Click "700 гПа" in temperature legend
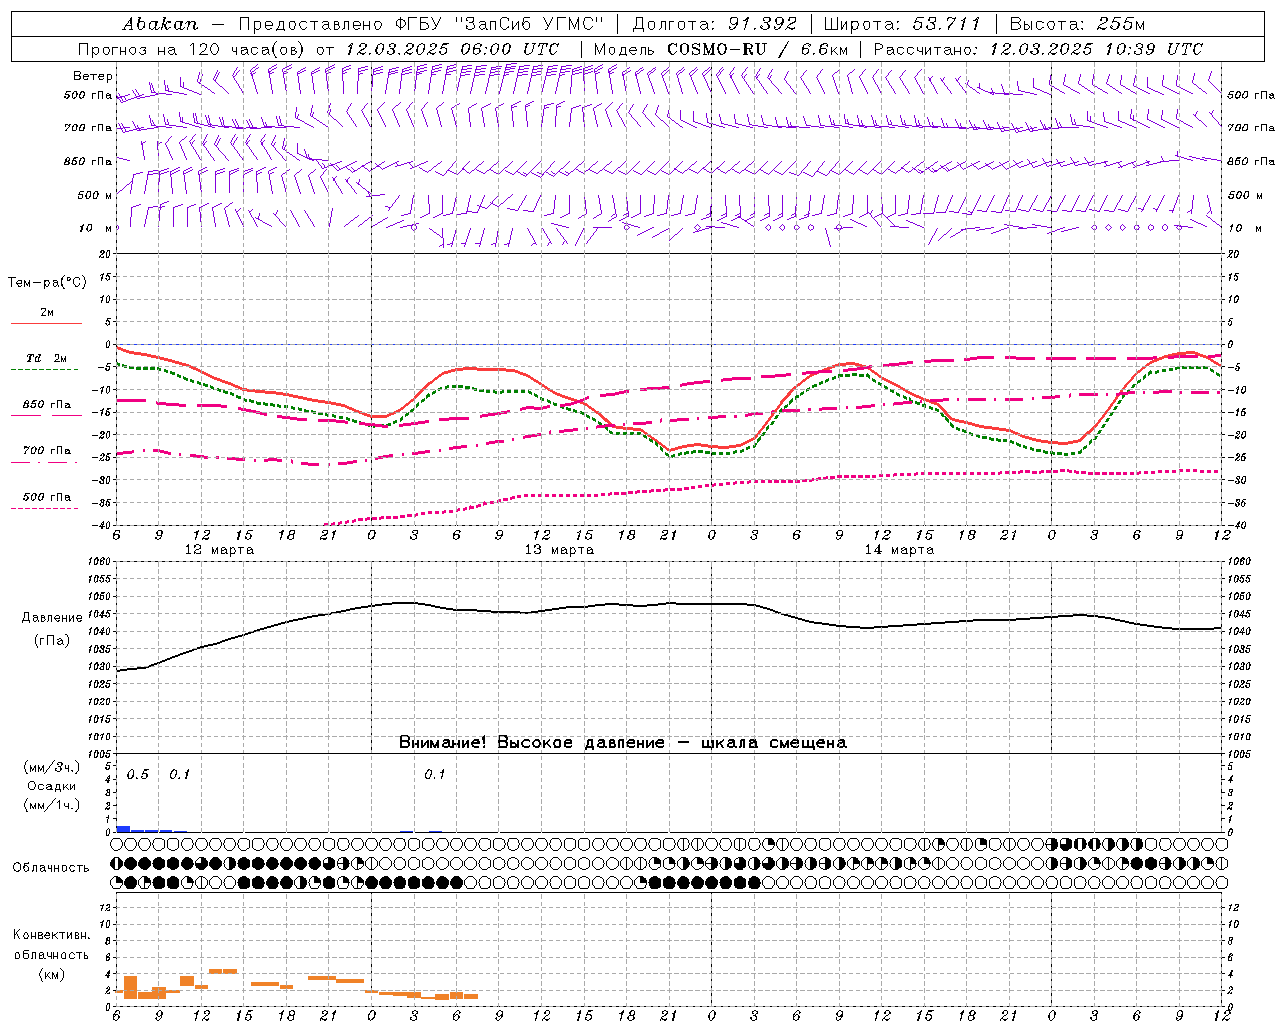This screenshot has width=1280, height=1024. point(47,451)
